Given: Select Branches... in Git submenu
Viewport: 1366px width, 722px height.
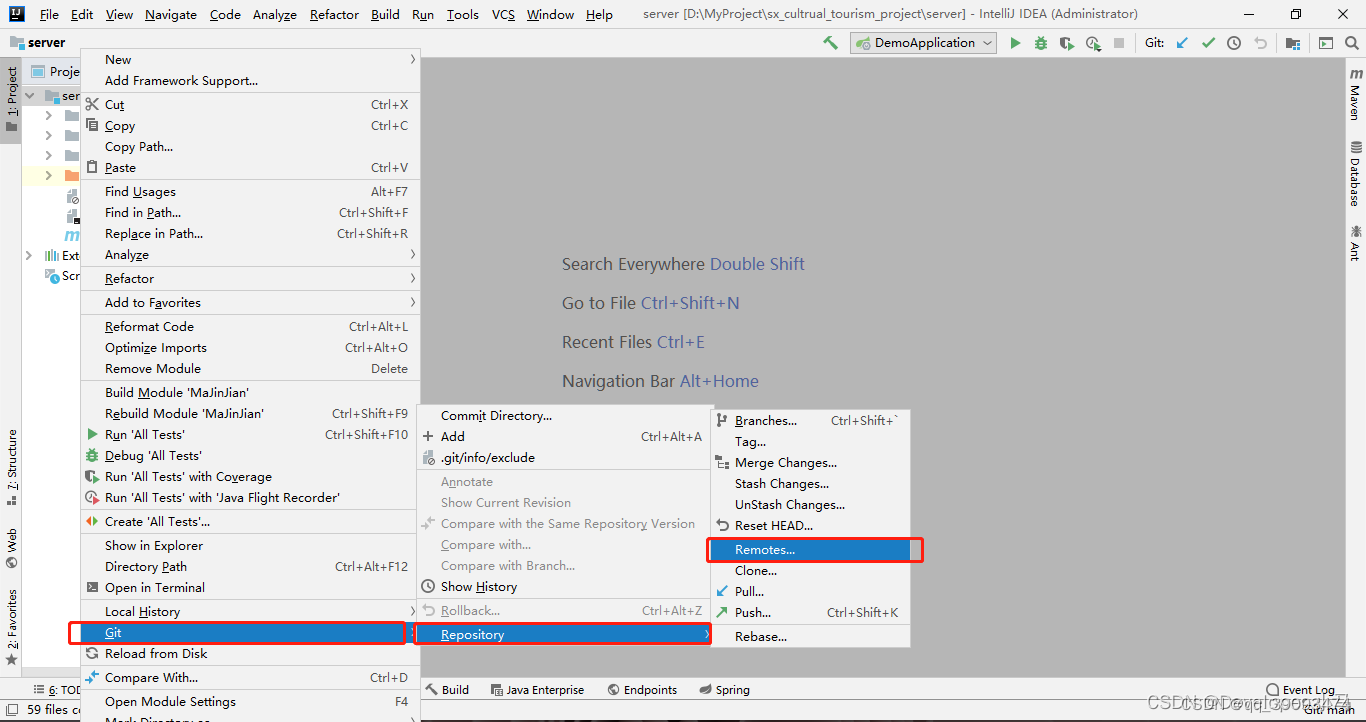Looking at the screenshot, I should (x=810, y=421).
